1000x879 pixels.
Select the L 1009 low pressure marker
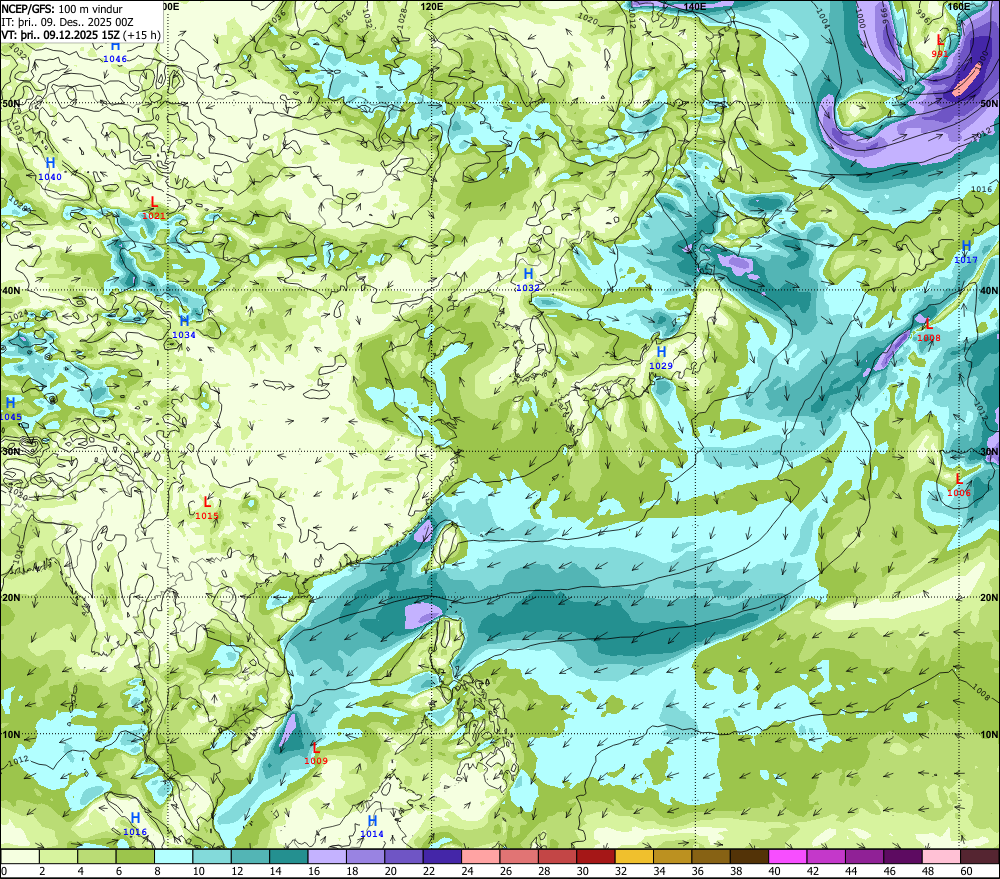(316, 753)
